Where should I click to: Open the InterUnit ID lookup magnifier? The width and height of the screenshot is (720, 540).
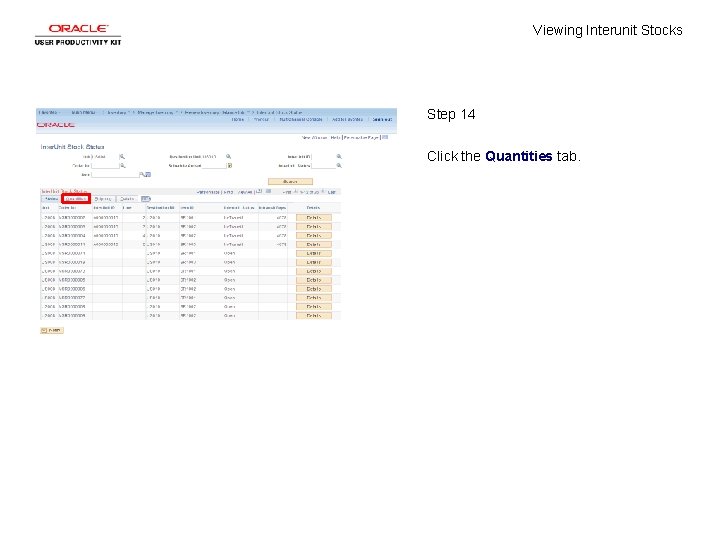[x=339, y=157]
